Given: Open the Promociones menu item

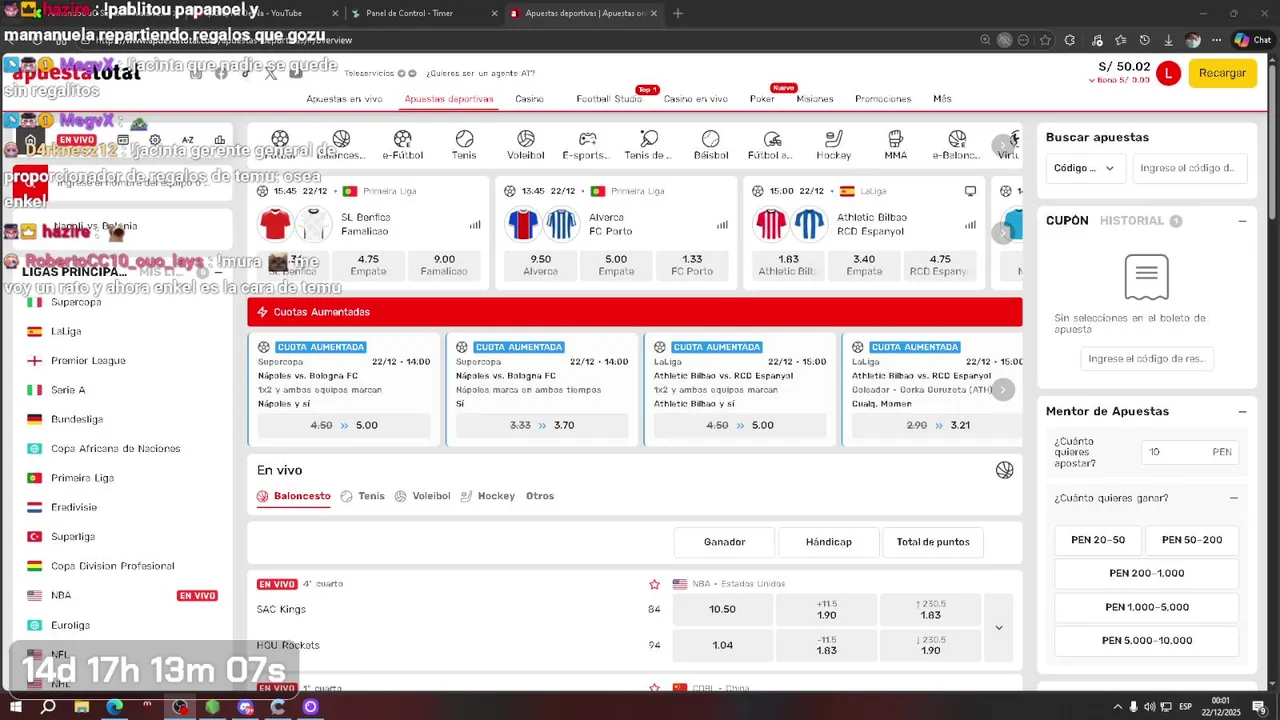Looking at the screenshot, I should click(x=883, y=99).
